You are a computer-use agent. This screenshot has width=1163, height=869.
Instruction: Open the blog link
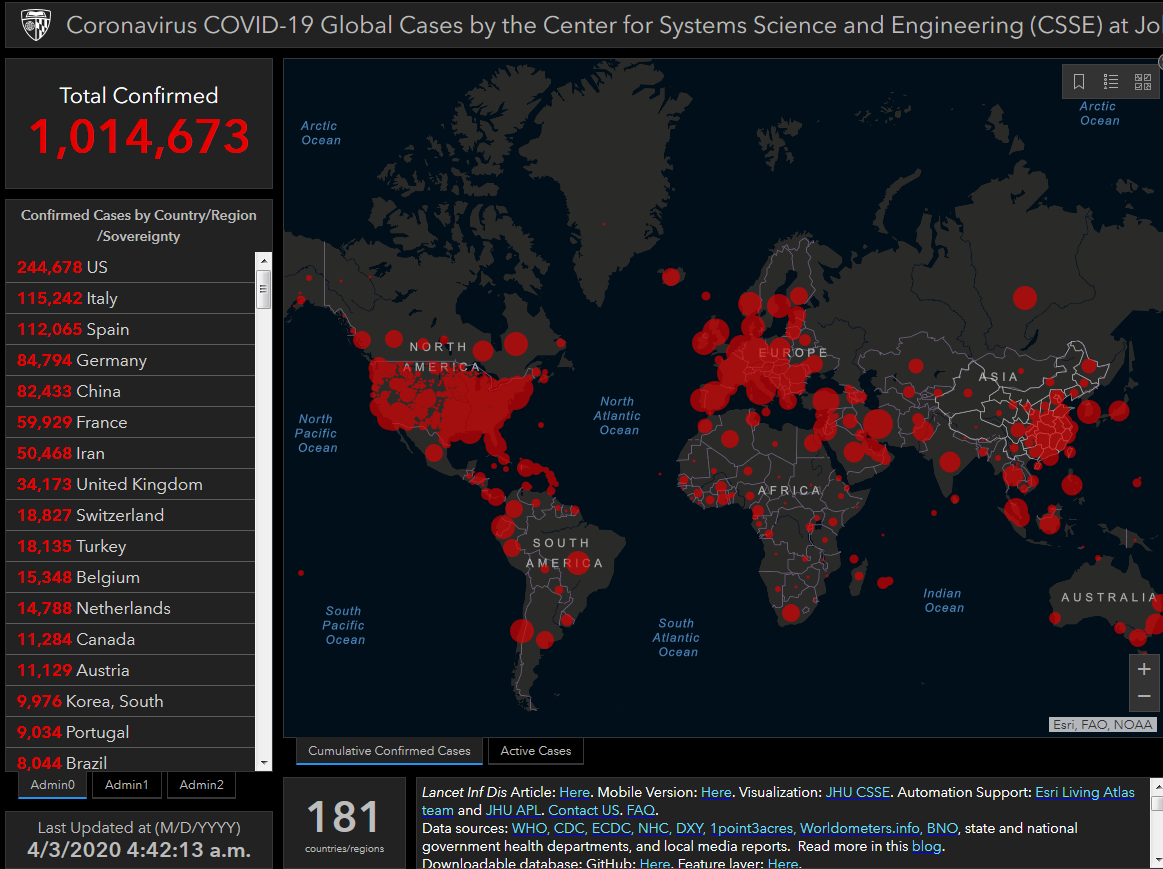click(x=926, y=846)
